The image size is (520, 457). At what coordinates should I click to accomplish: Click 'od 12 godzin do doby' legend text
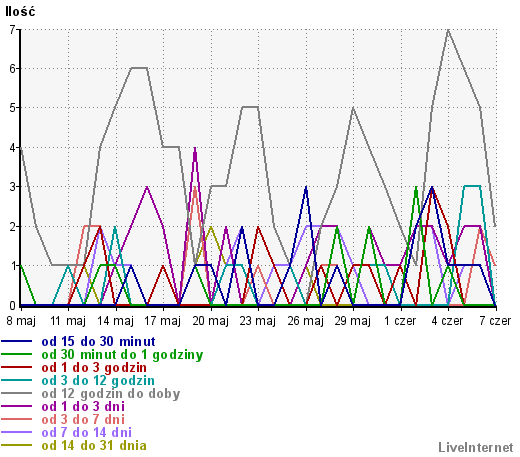111,394
